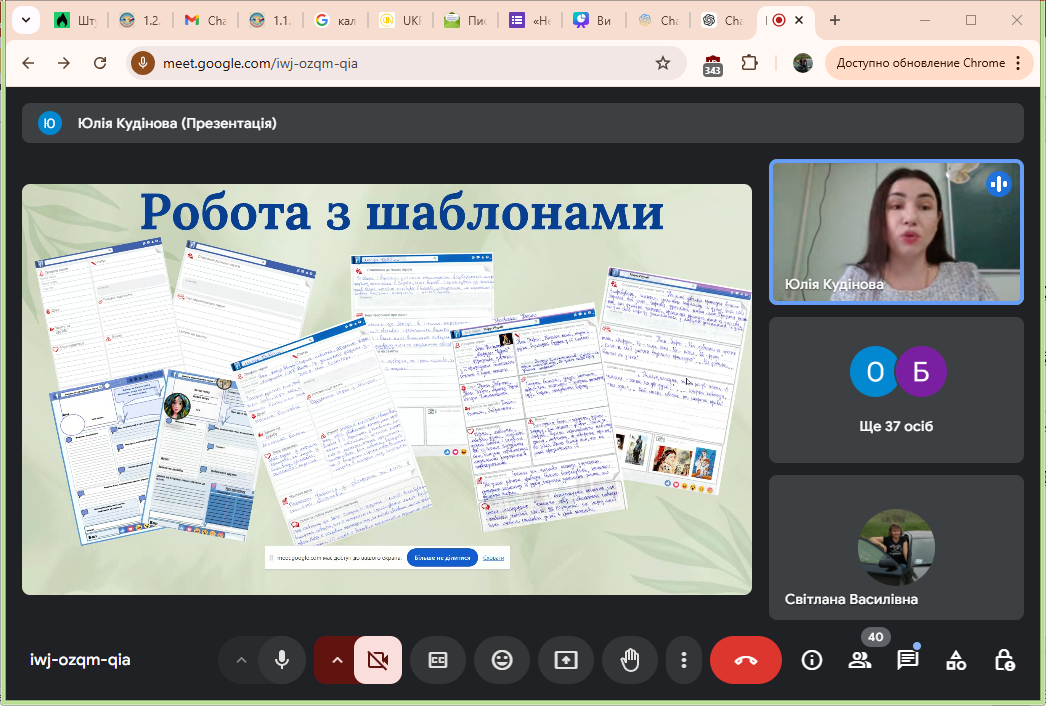
Task: Turn on the camera
Action: pos(377,660)
